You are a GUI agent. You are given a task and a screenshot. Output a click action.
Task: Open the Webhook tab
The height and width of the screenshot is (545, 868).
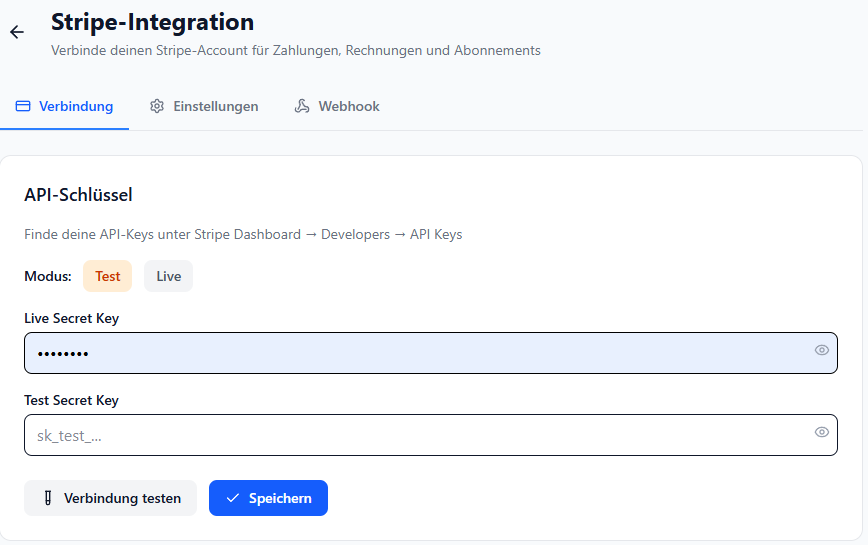point(337,106)
